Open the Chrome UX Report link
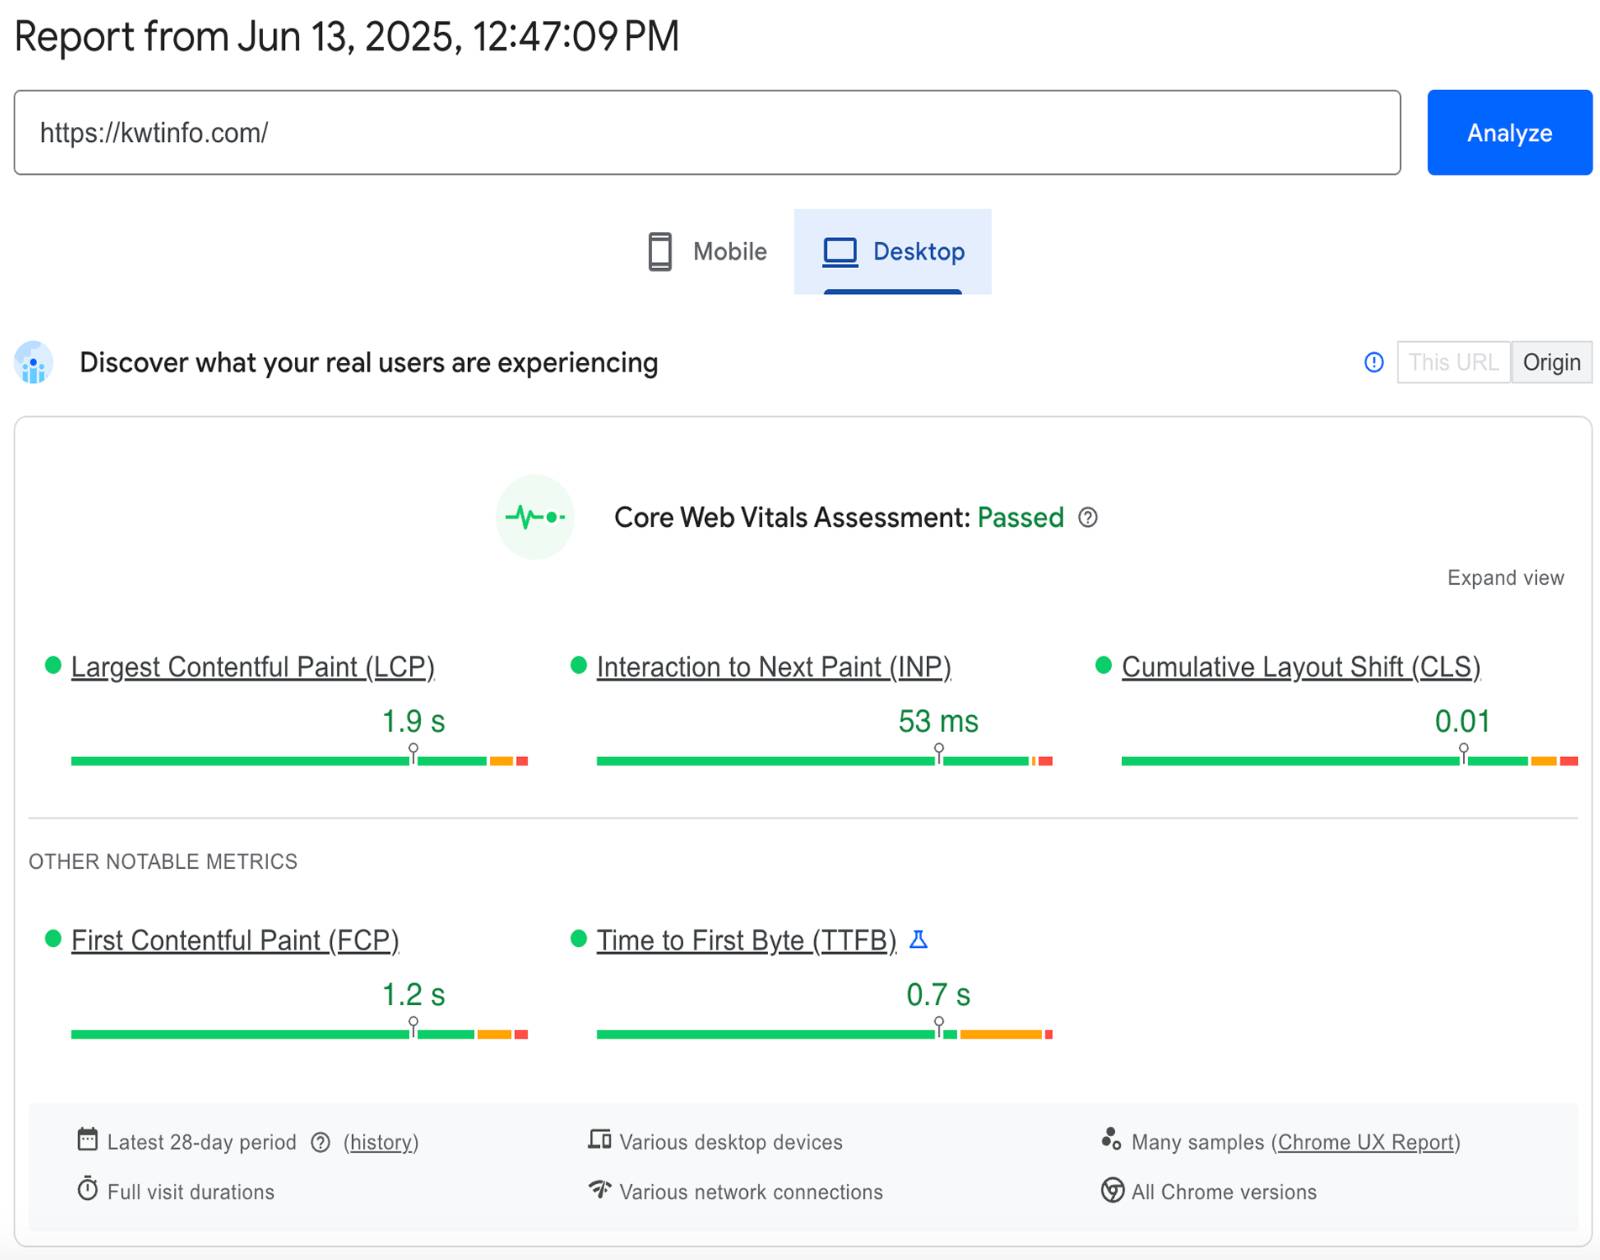This screenshot has width=1600, height=1260. tap(1365, 1142)
